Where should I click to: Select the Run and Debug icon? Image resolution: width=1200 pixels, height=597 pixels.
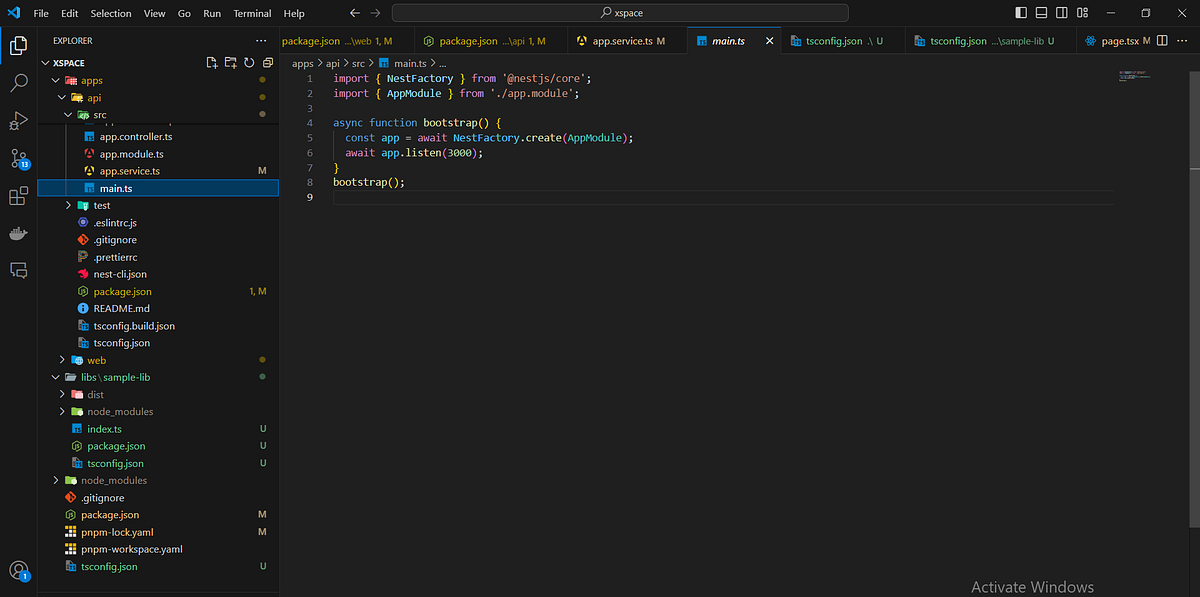[x=18, y=120]
